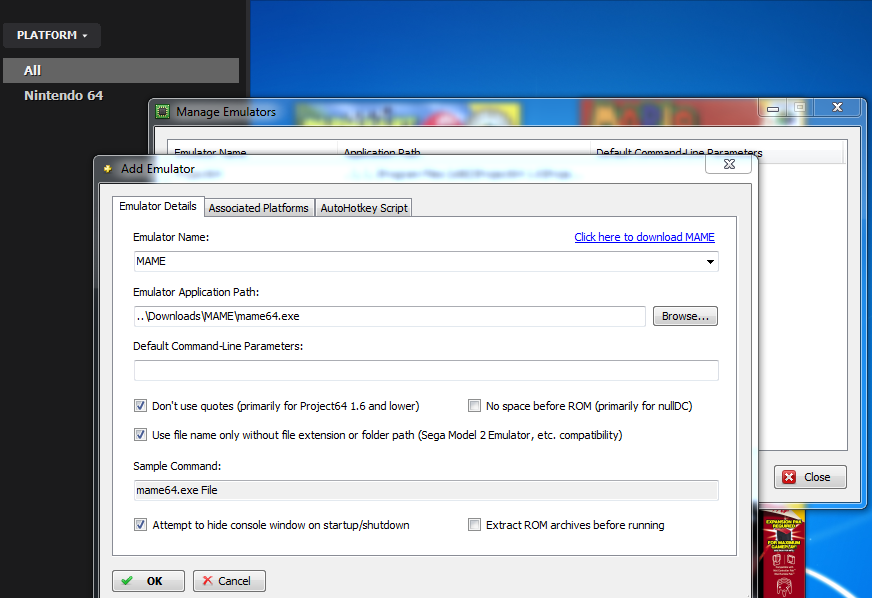Click the download MAME link

(644, 237)
